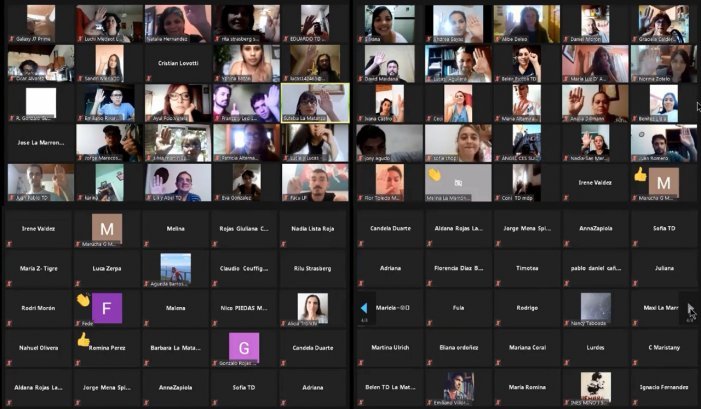The image size is (701, 409).
Task: Select Emiliano's profile photo tile
Action: [x=459, y=384]
